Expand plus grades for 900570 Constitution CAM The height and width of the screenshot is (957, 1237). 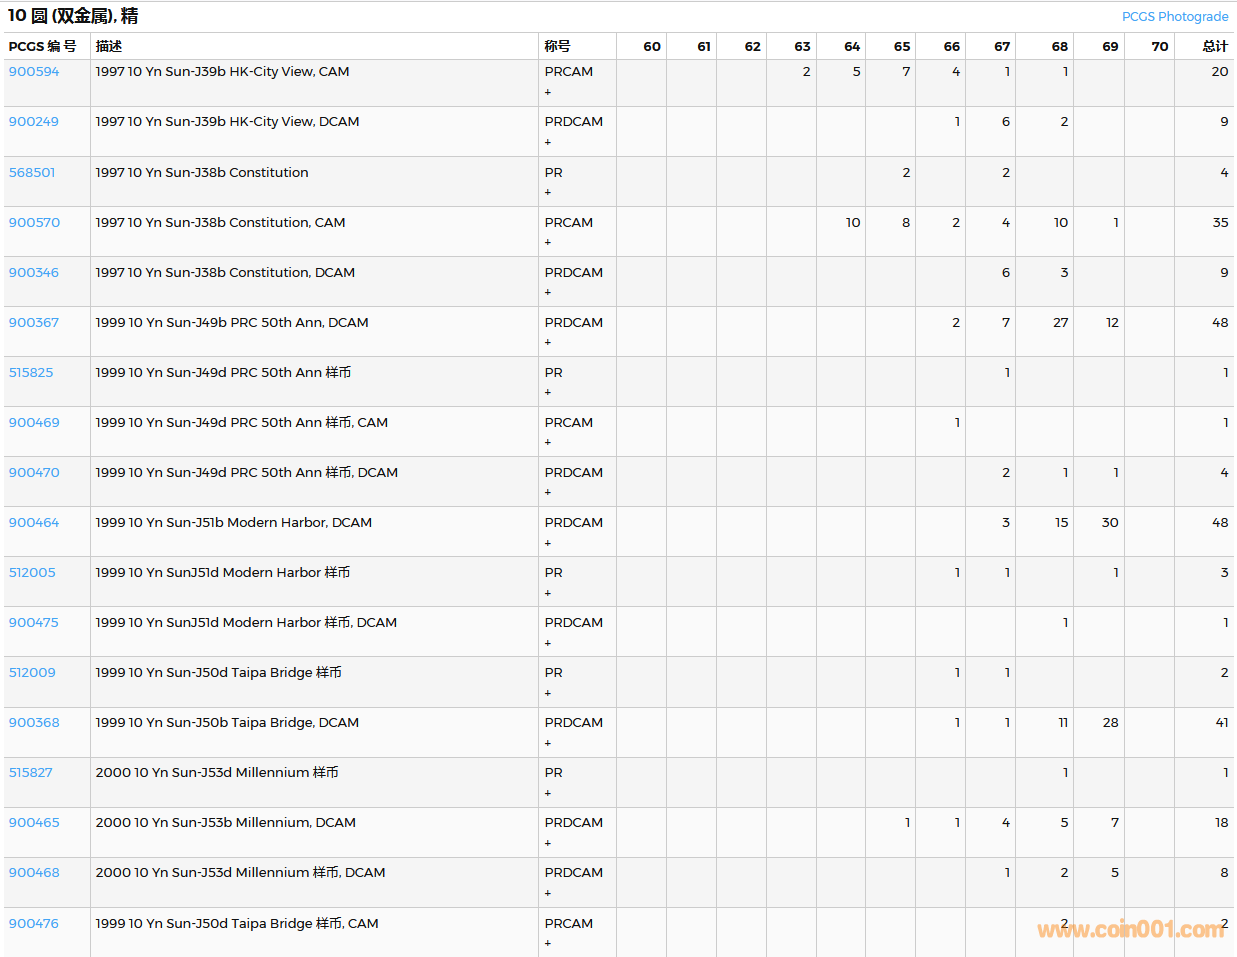tap(548, 242)
